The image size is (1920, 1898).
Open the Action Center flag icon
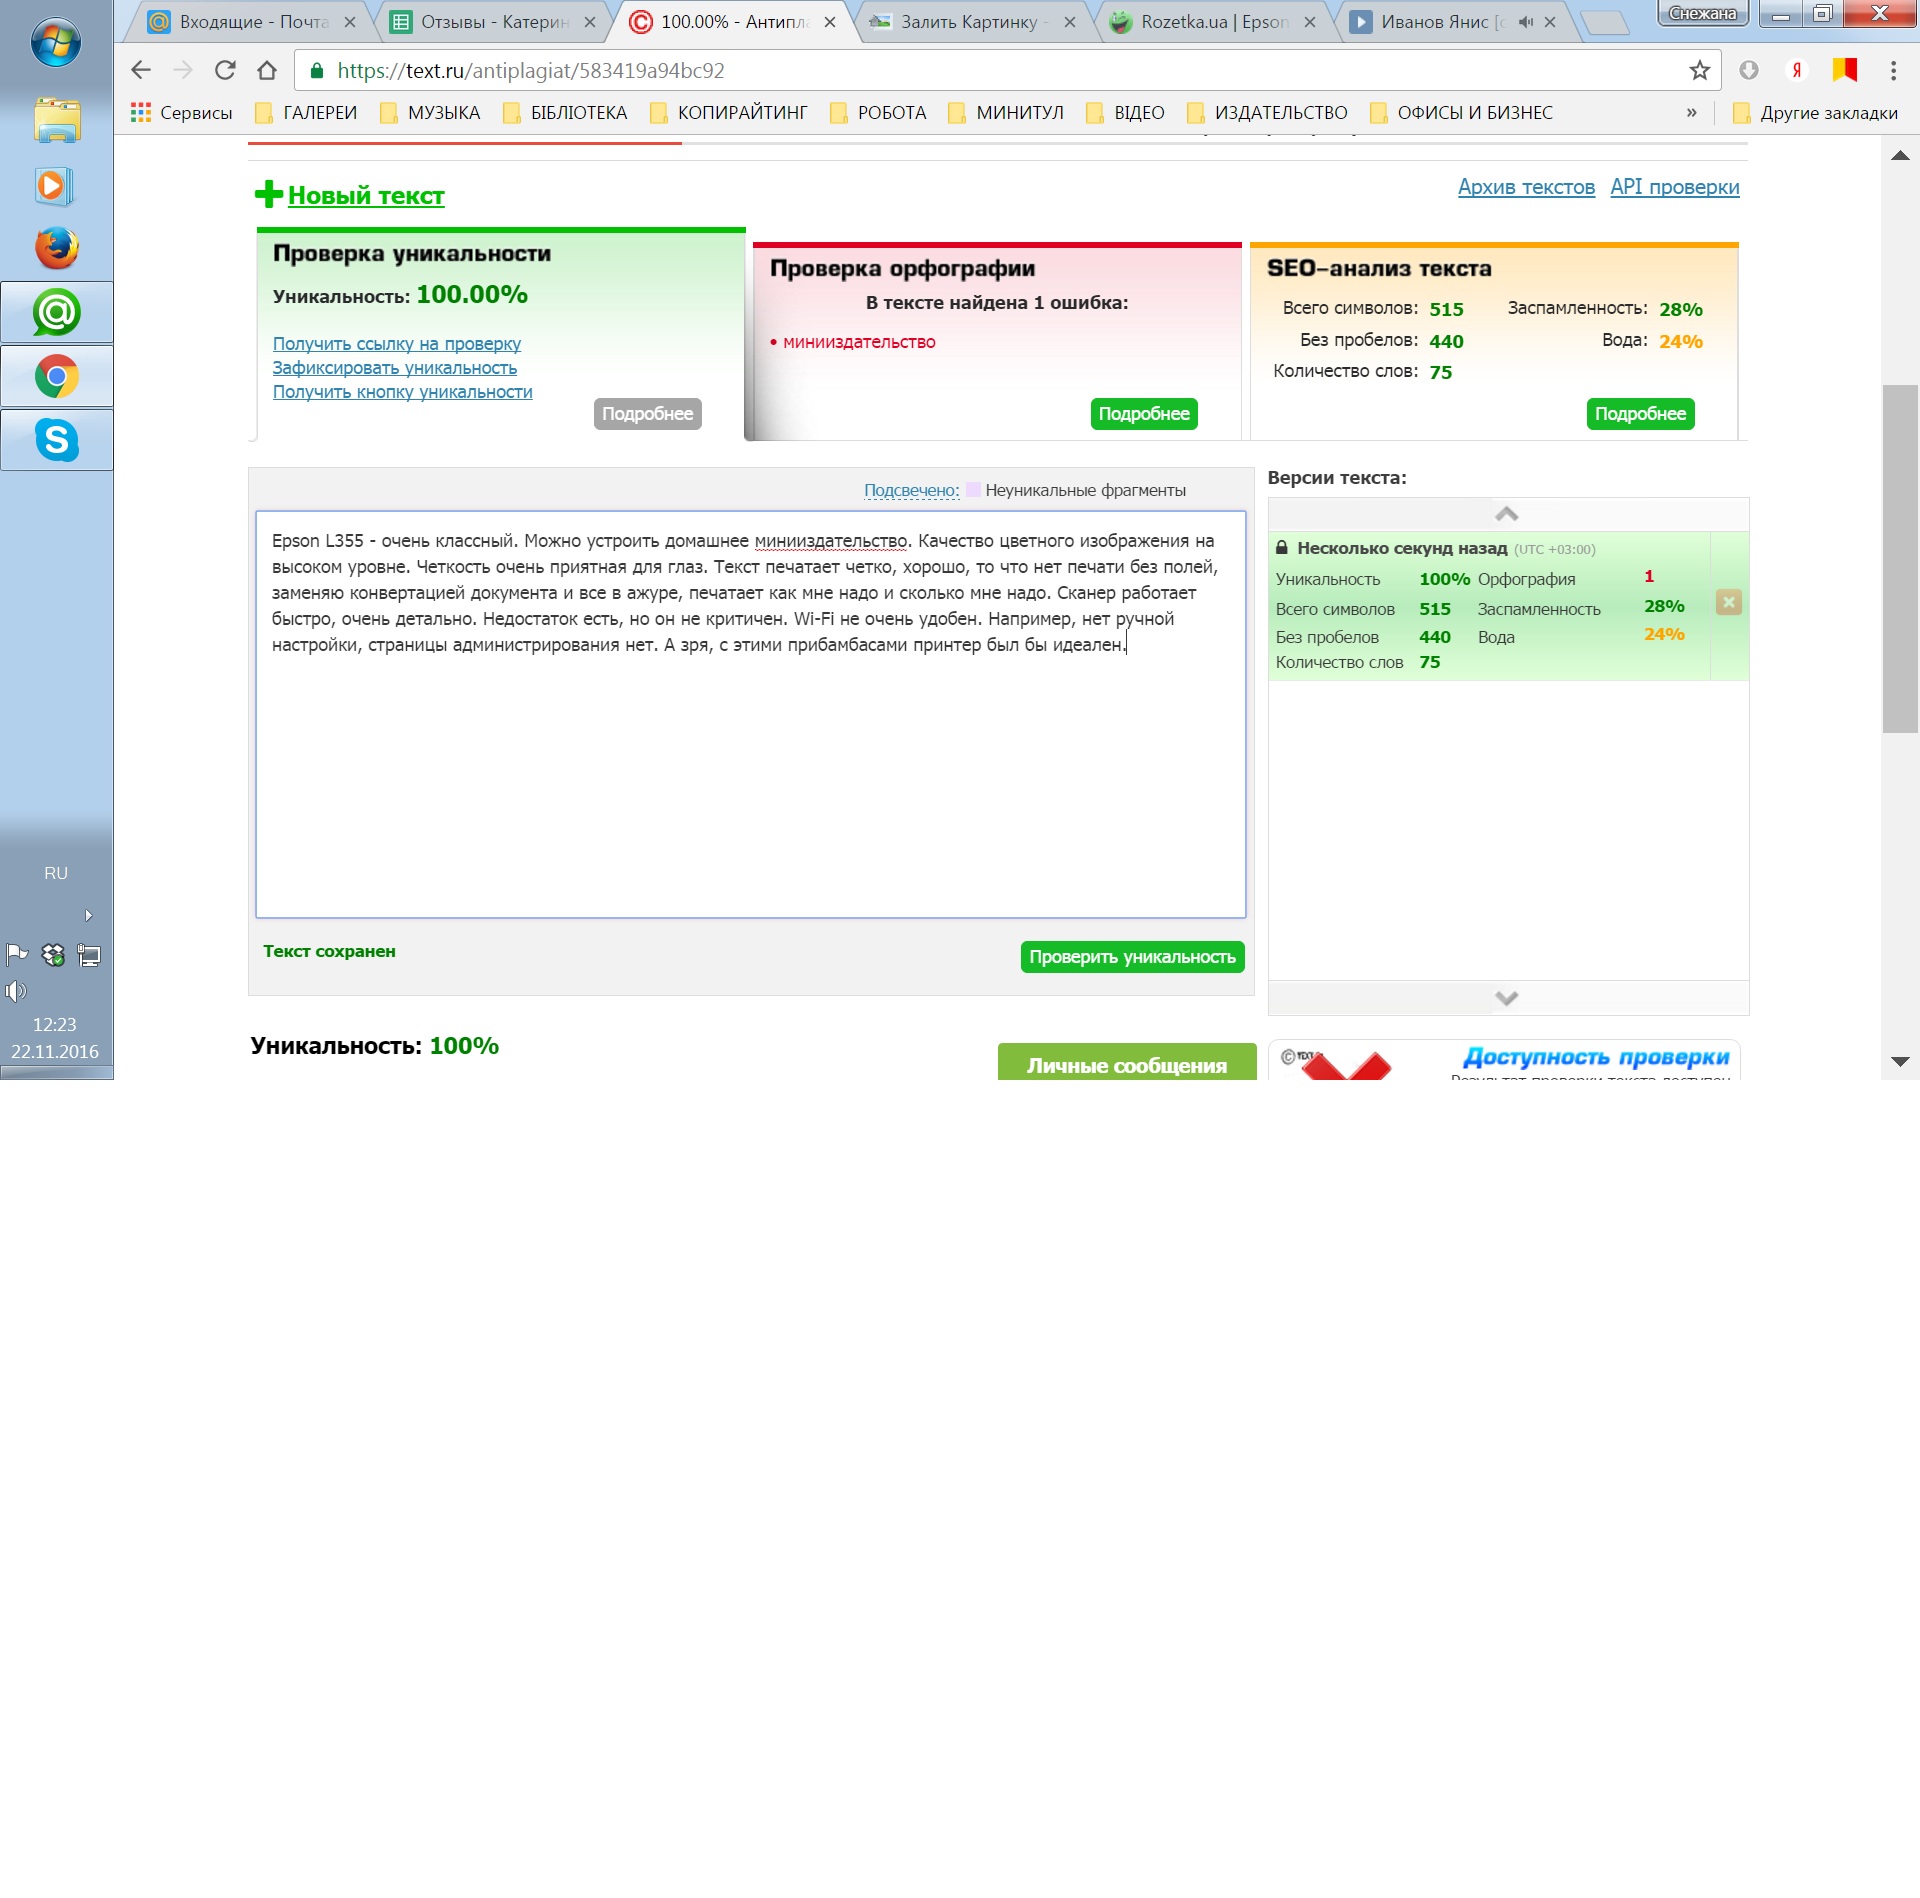pos(17,954)
